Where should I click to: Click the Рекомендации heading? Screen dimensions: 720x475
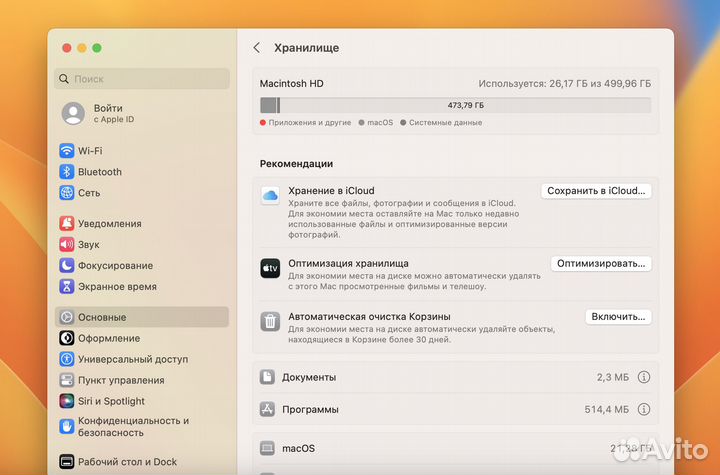[296, 164]
